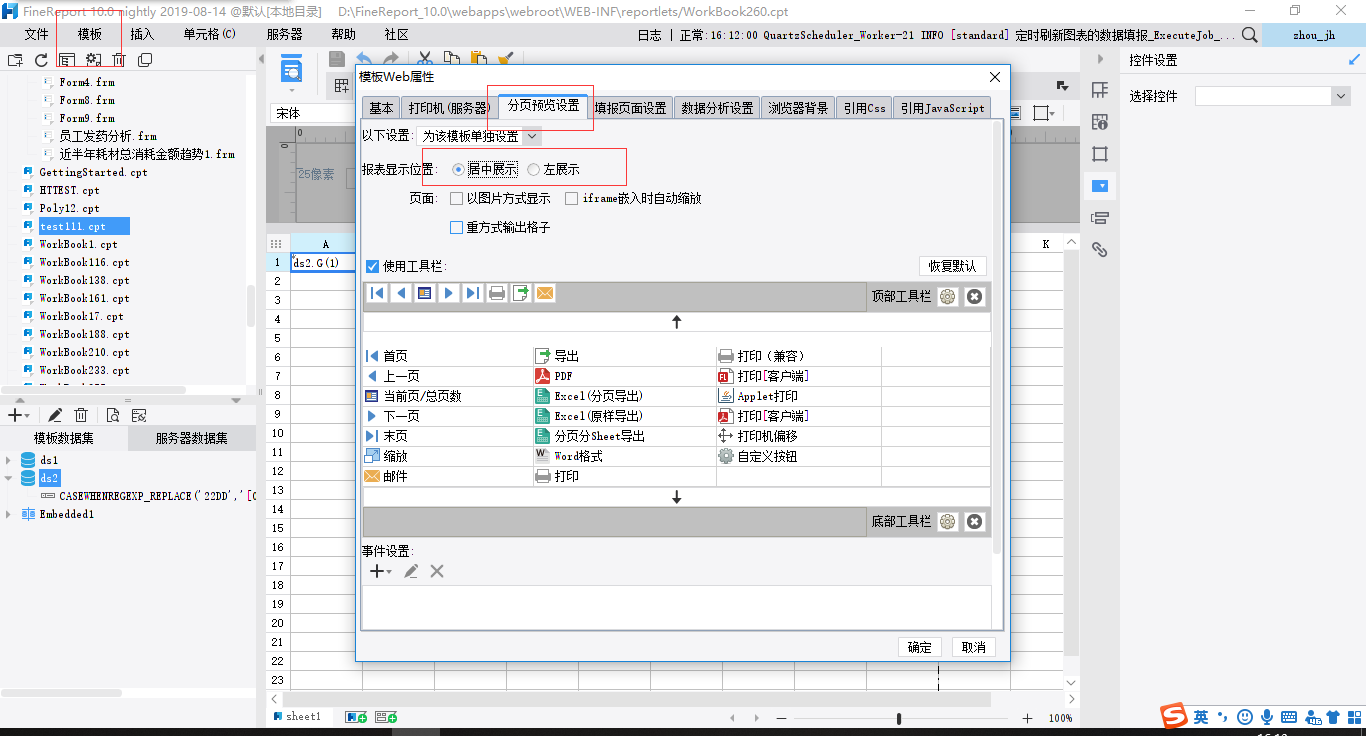The height and width of the screenshot is (736, 1366).
Task: Click last-page icon in the top toolbar strip
Action: click(473, 293)
